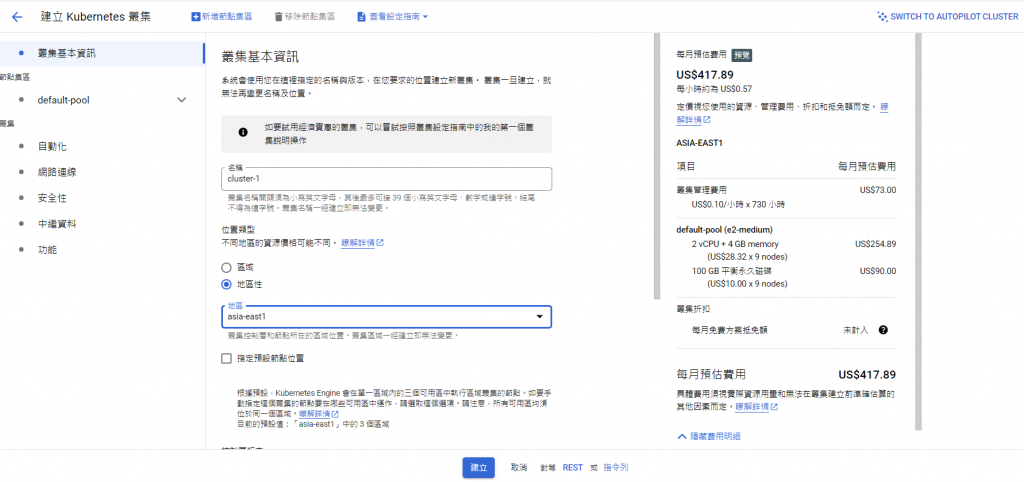Open 自動化 section

(x=52, y=146)
